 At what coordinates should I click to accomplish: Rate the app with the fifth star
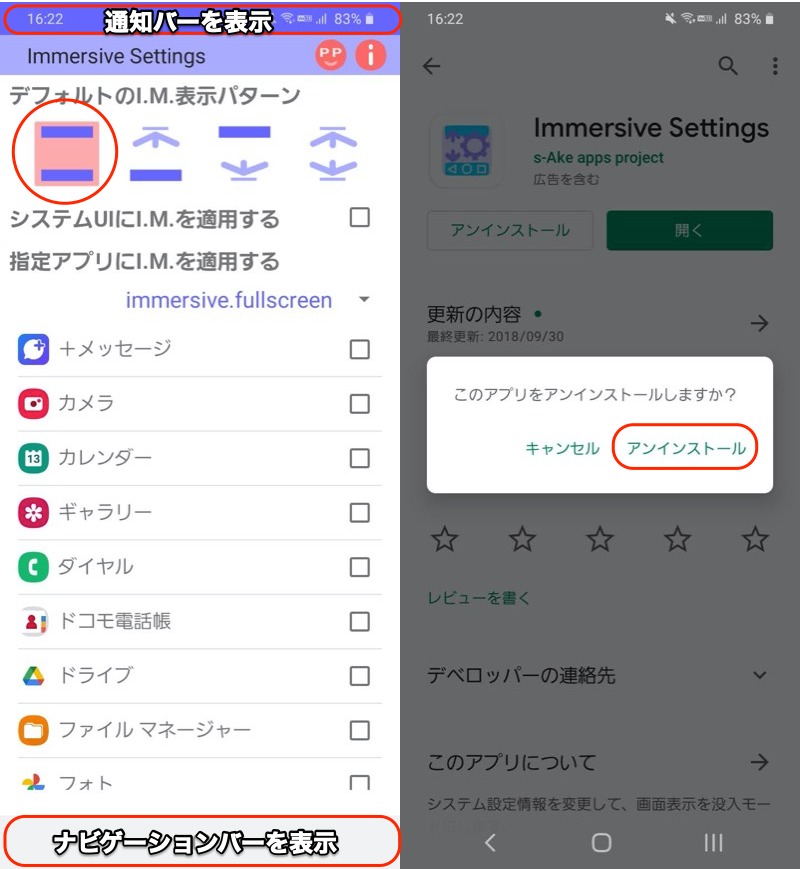click(x=755, y=539)
